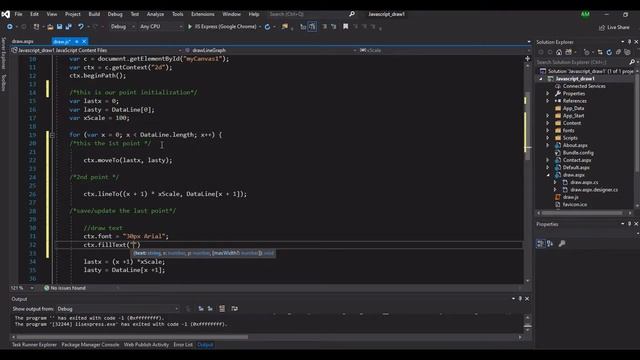Open the Server Explorer side tab
Viewport: 640px width, 360px height.
(x=4, y=53)
